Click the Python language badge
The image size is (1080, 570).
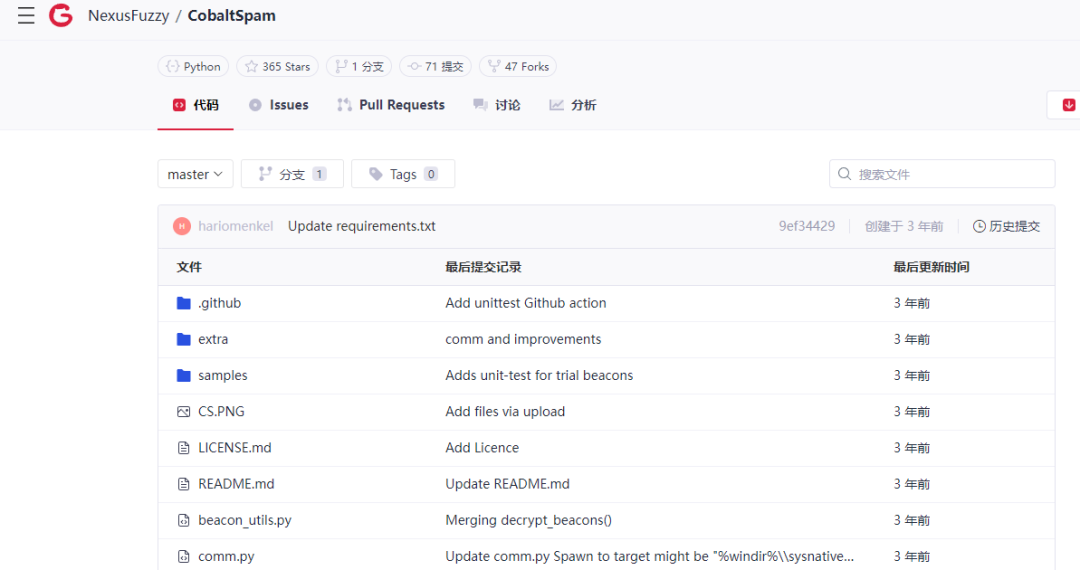(x=194, y=66)
